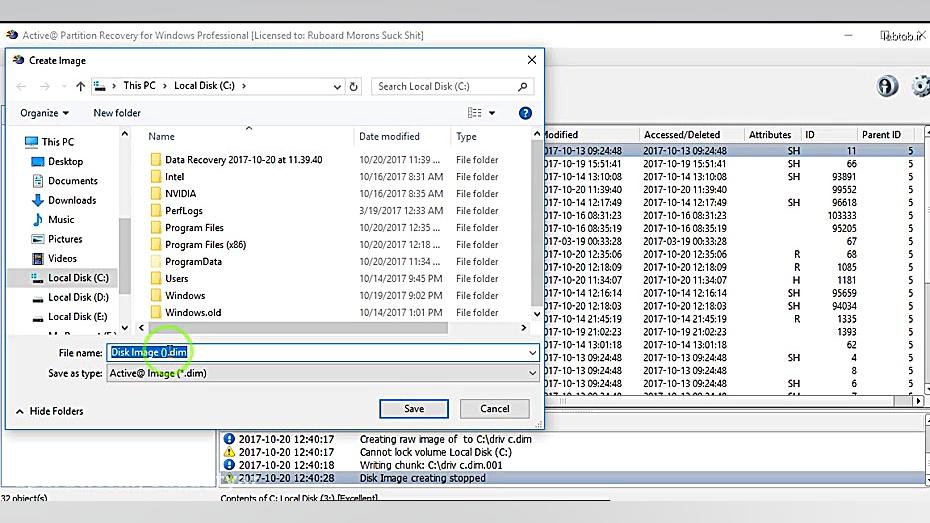Open the Save as type dropdown
This screenshot has width=930, height=523.
pos(532,373)
